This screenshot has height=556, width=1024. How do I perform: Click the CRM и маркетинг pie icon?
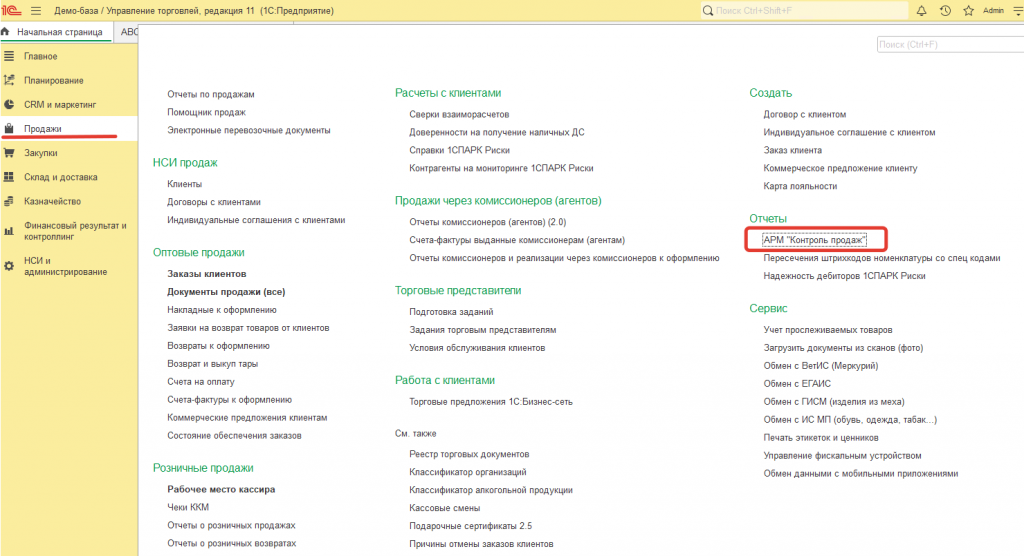pyautogui.click(x=8, y=105)
